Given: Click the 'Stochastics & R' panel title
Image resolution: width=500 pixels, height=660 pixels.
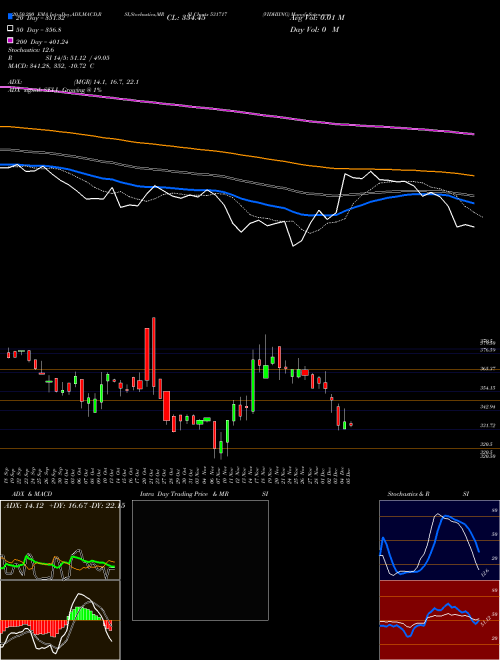Looking at the screenshot, I should coord(408,494).
